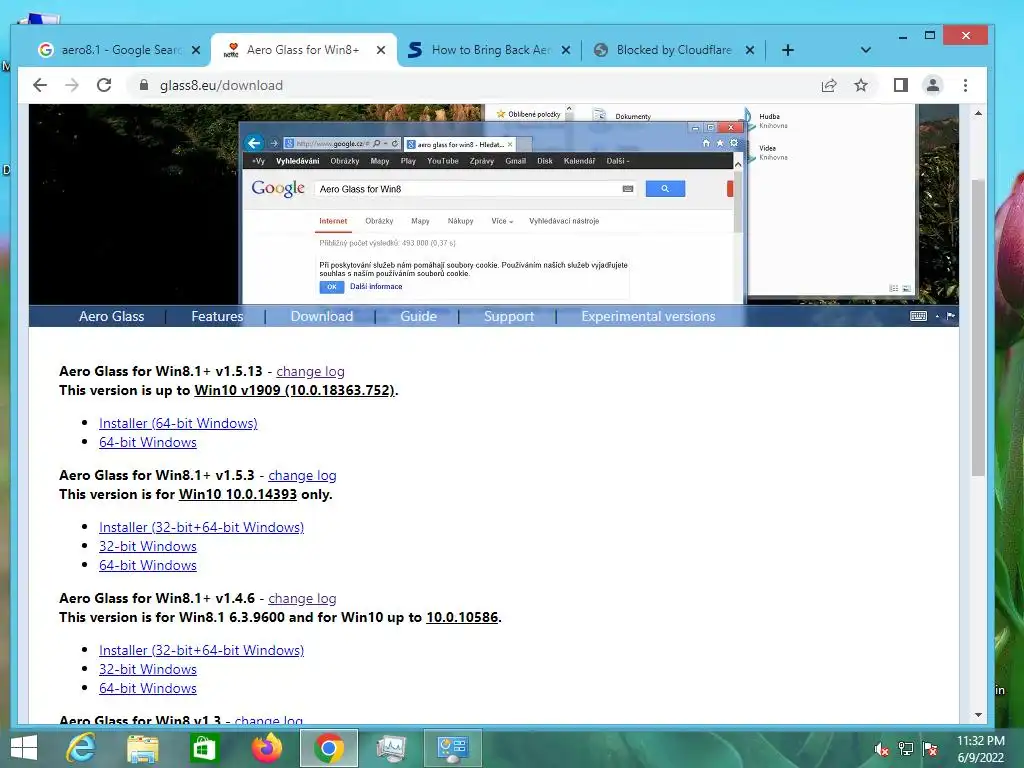Open the Support nav item
1024x768 pixels.
(x=509, y=317)
